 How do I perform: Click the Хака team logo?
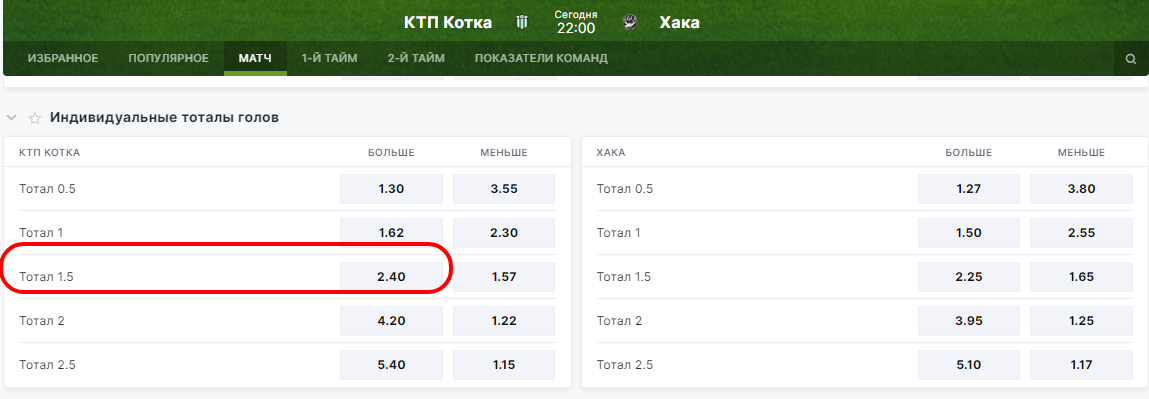tap(629, 23)
